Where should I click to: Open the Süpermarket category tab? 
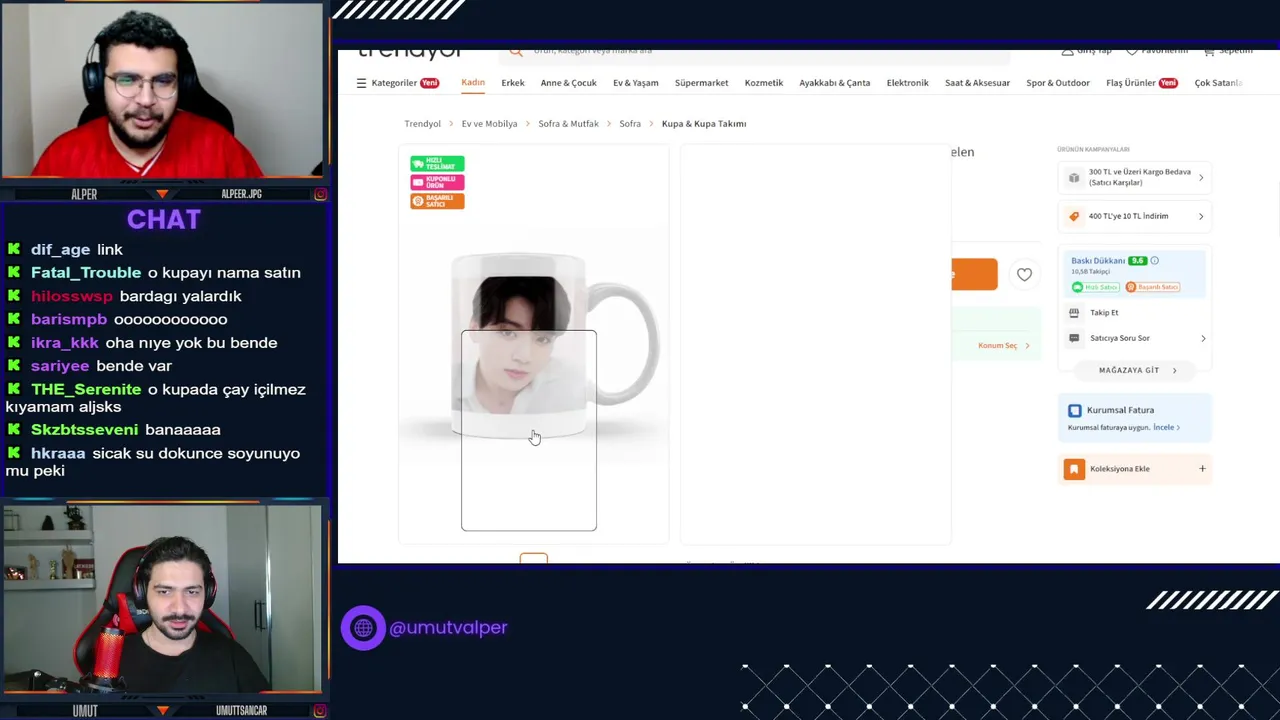(x=702, y=83)
